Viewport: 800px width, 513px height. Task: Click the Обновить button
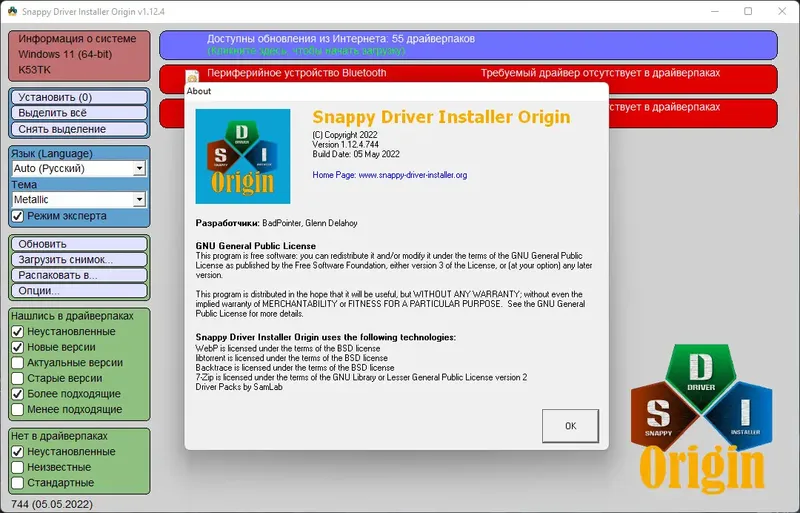pyautogui.click(x=80, y=244)
